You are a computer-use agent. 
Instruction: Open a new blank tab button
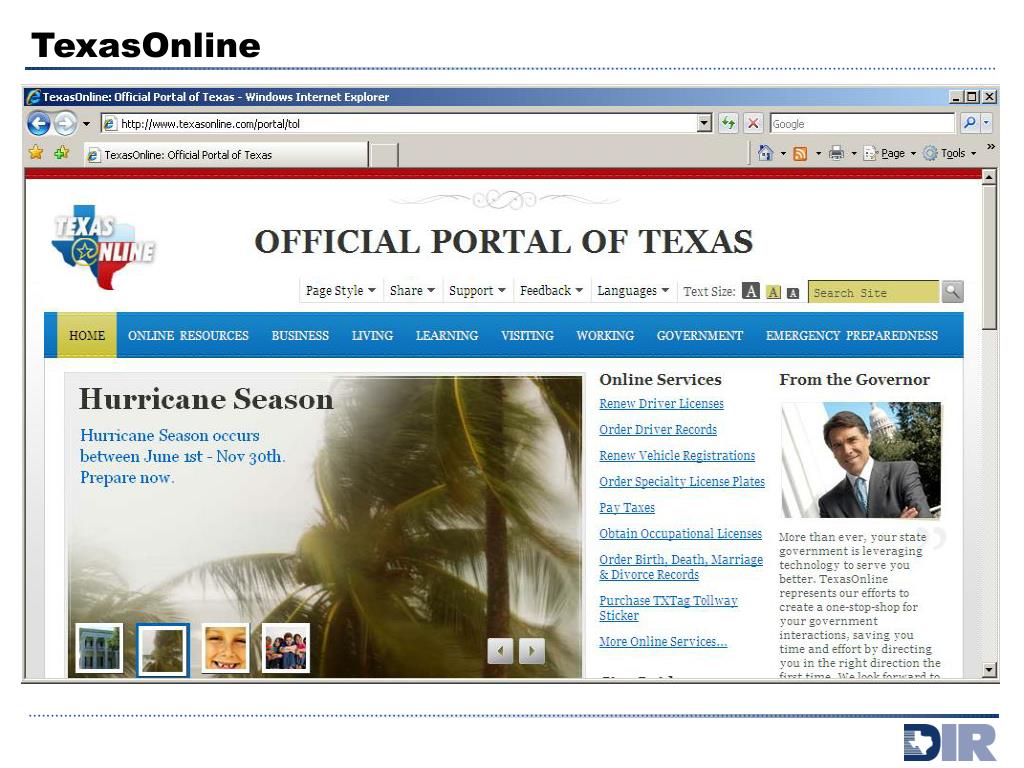[x=384, y=155]
